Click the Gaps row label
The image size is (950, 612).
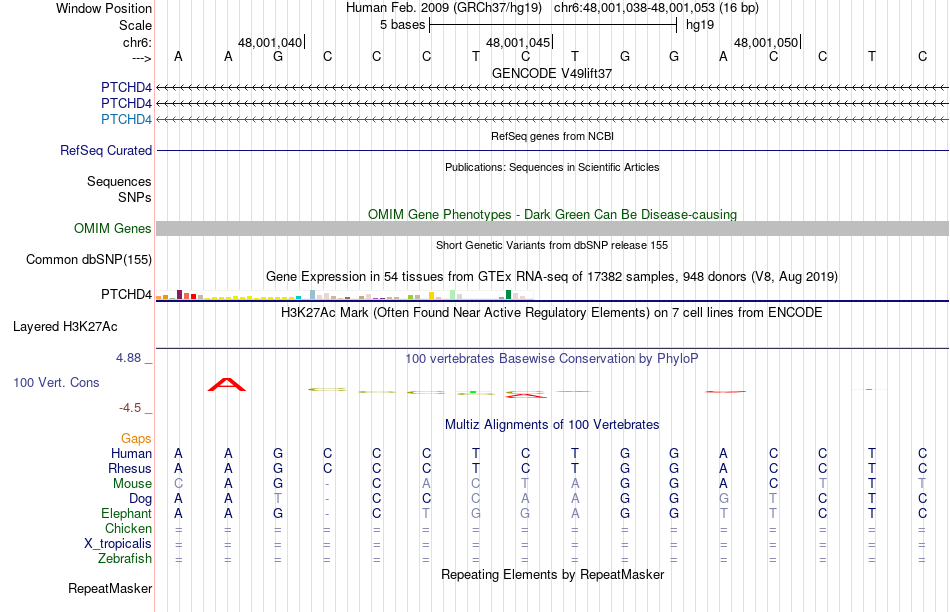coord(136,438)
